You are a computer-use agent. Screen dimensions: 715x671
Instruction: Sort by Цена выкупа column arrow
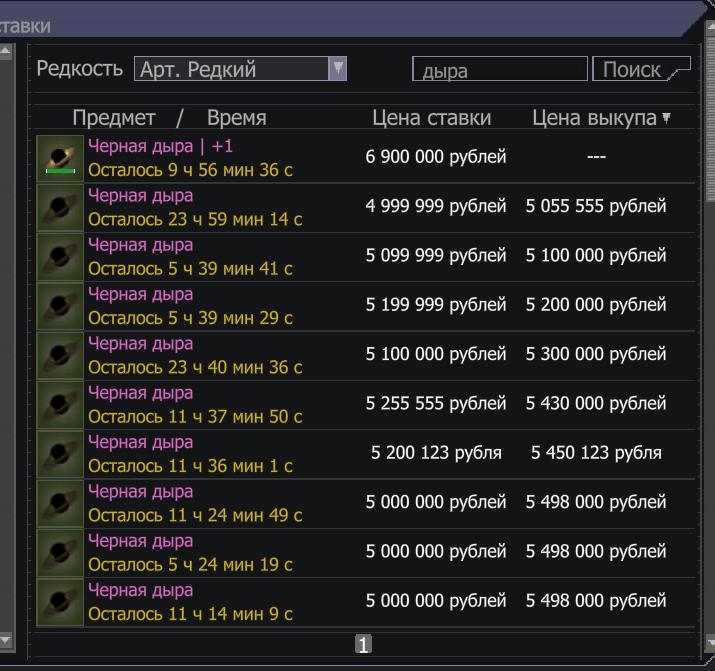[666, 118]
